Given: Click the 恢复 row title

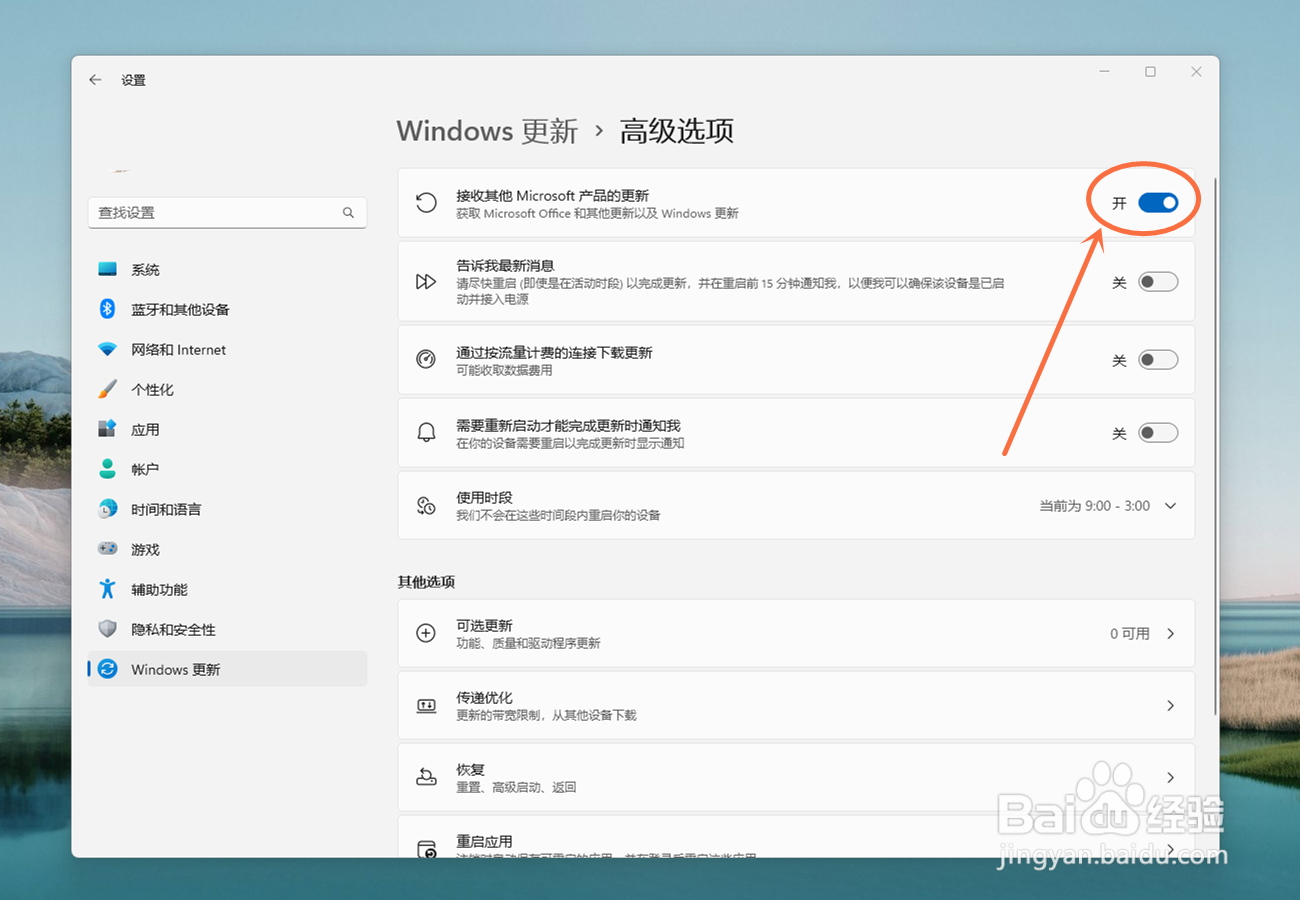Looking at the screenshot, I should (470, 769).
